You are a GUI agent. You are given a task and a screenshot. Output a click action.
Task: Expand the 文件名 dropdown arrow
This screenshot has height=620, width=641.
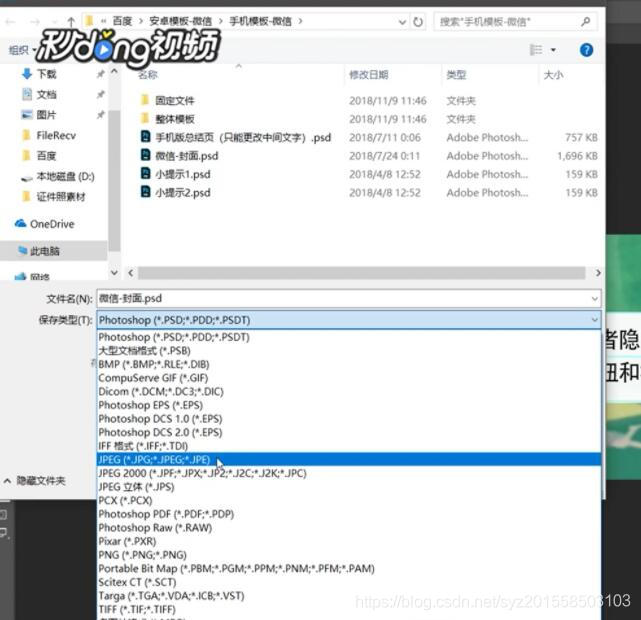(595, 299)
